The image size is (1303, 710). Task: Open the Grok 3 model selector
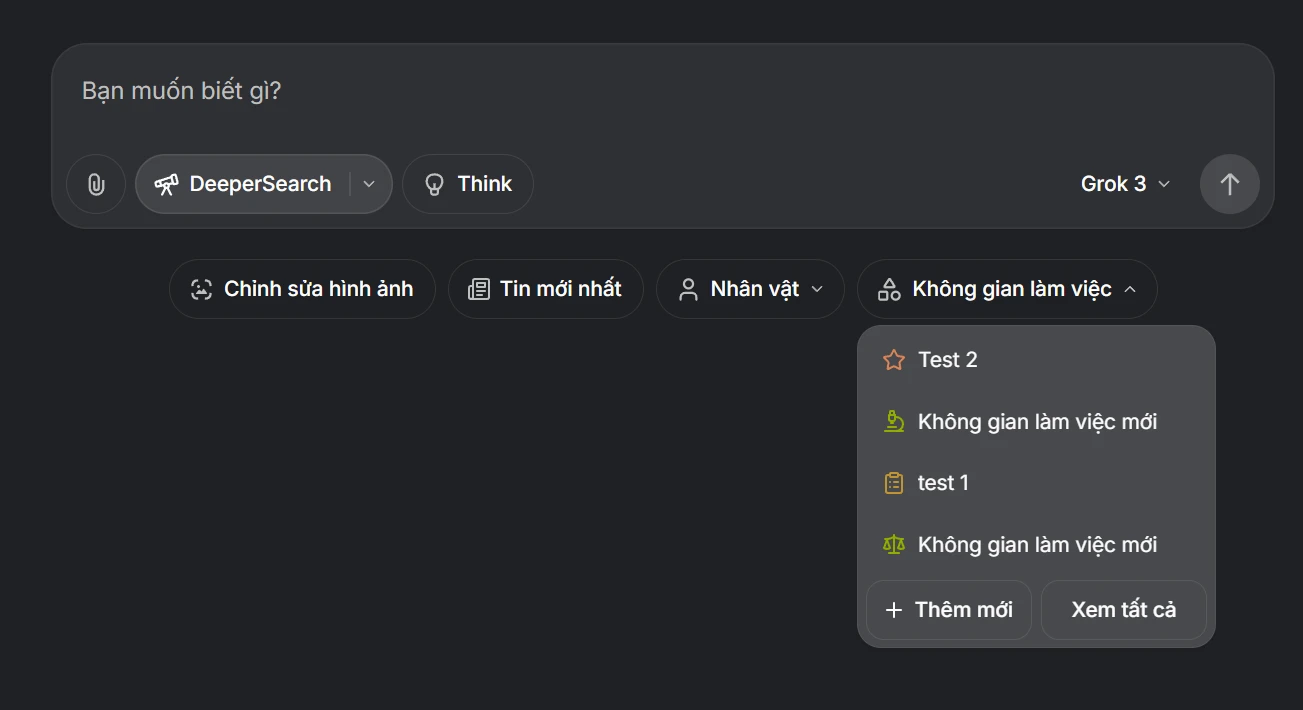(1125, 184)
